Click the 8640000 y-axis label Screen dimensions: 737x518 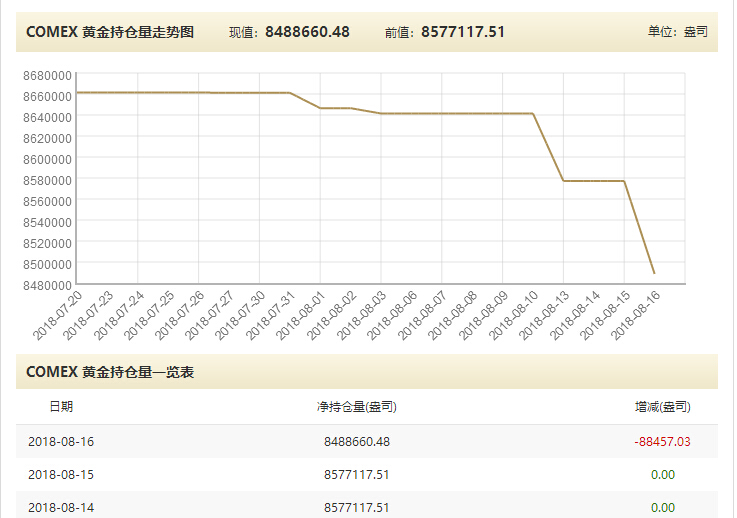(47, 118)
